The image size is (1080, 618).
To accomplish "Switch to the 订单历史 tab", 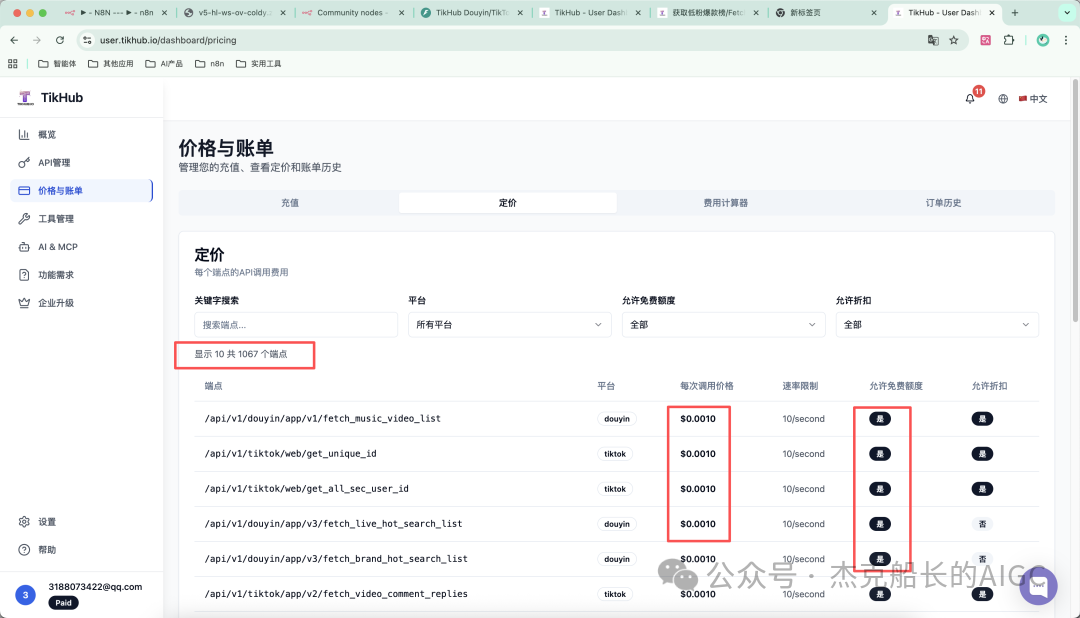I will [943, 203].
